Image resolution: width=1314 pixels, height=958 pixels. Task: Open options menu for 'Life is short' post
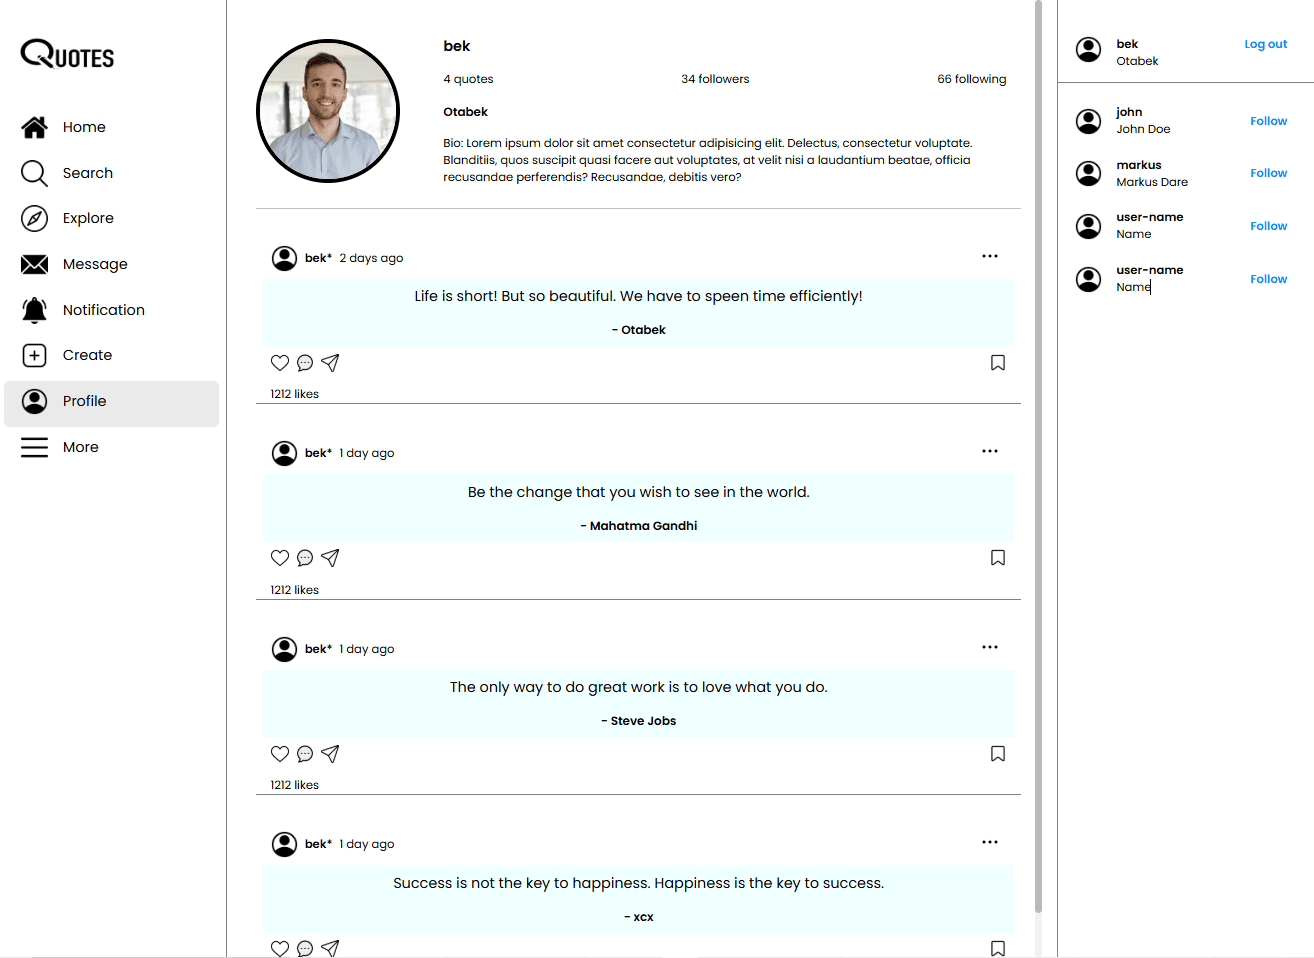click(x=989, y=256)
